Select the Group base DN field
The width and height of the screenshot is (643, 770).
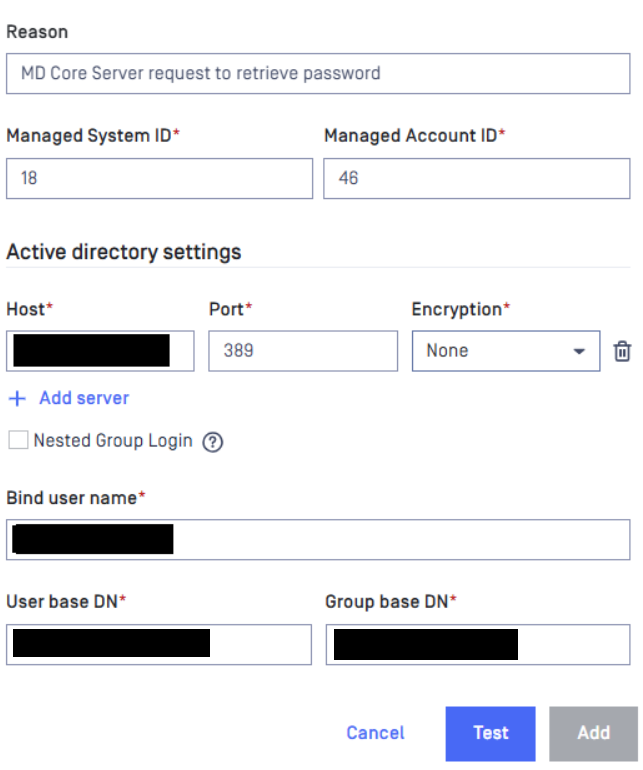(x=477, y=644)
